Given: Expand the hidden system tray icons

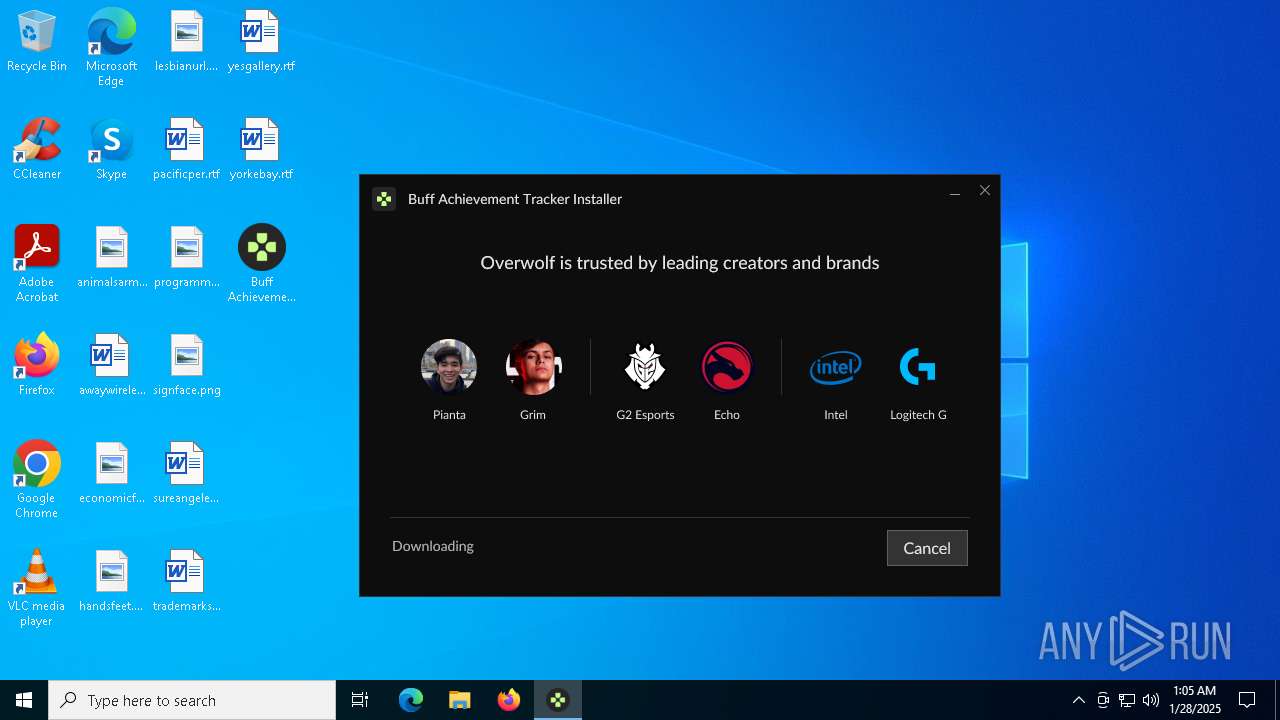Looking at the screenshot, I should click(1078, 700).
